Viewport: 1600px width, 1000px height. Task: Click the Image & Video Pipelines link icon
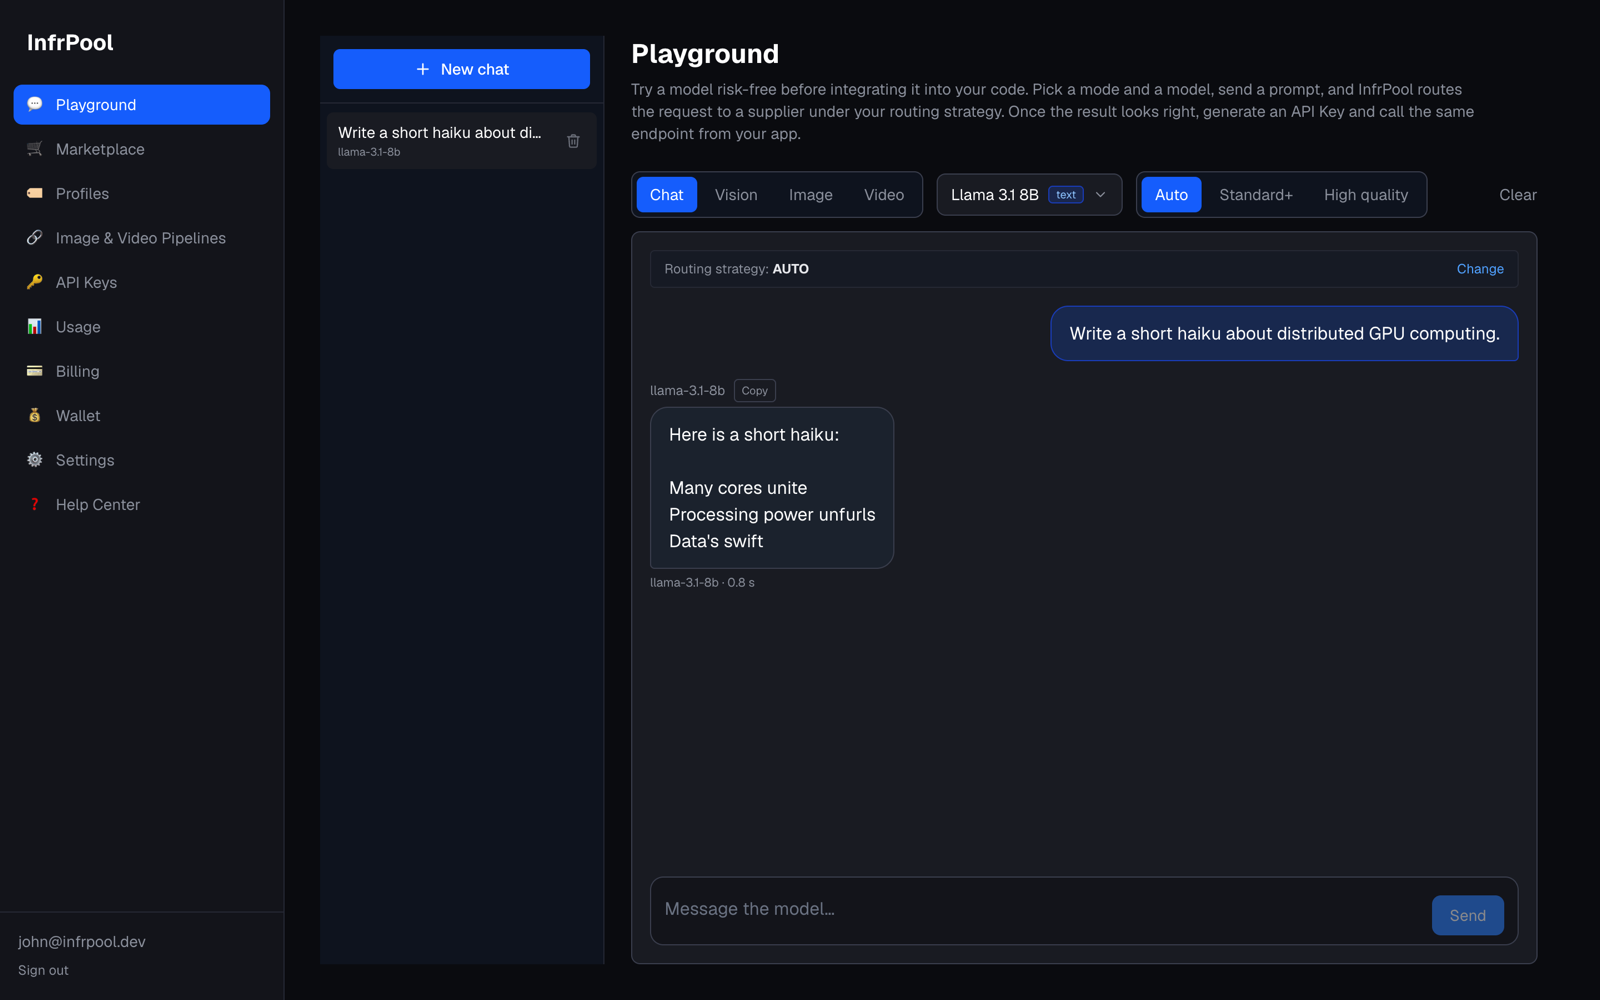point(35,238)
